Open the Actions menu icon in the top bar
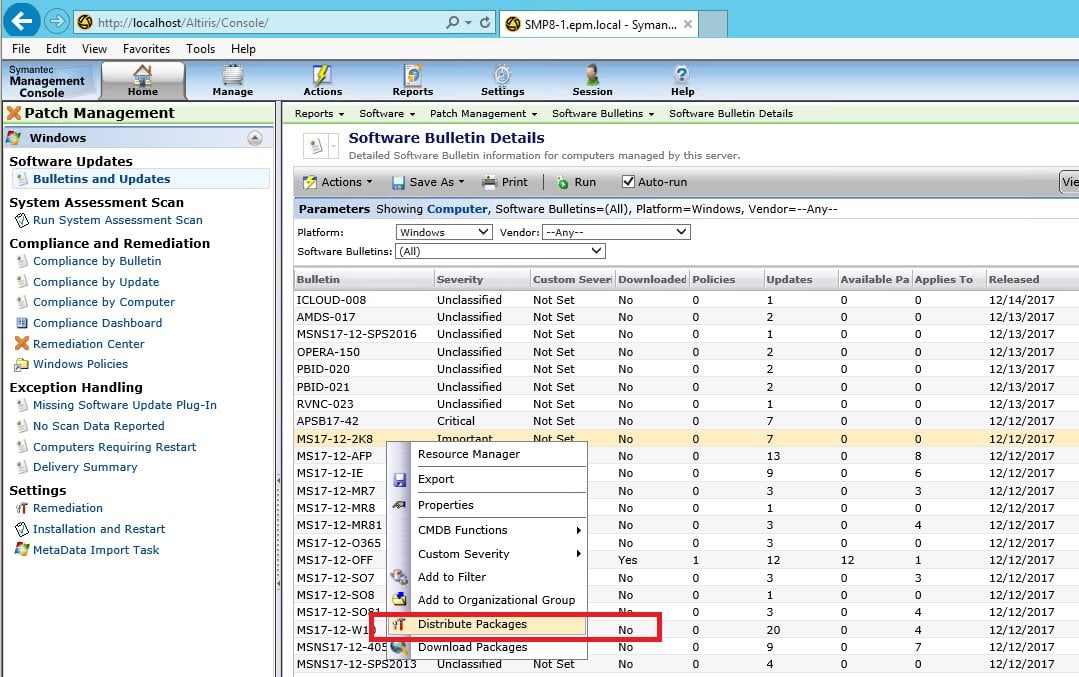1079x677 pixels. pyautogui.click(x=322, y=75)
